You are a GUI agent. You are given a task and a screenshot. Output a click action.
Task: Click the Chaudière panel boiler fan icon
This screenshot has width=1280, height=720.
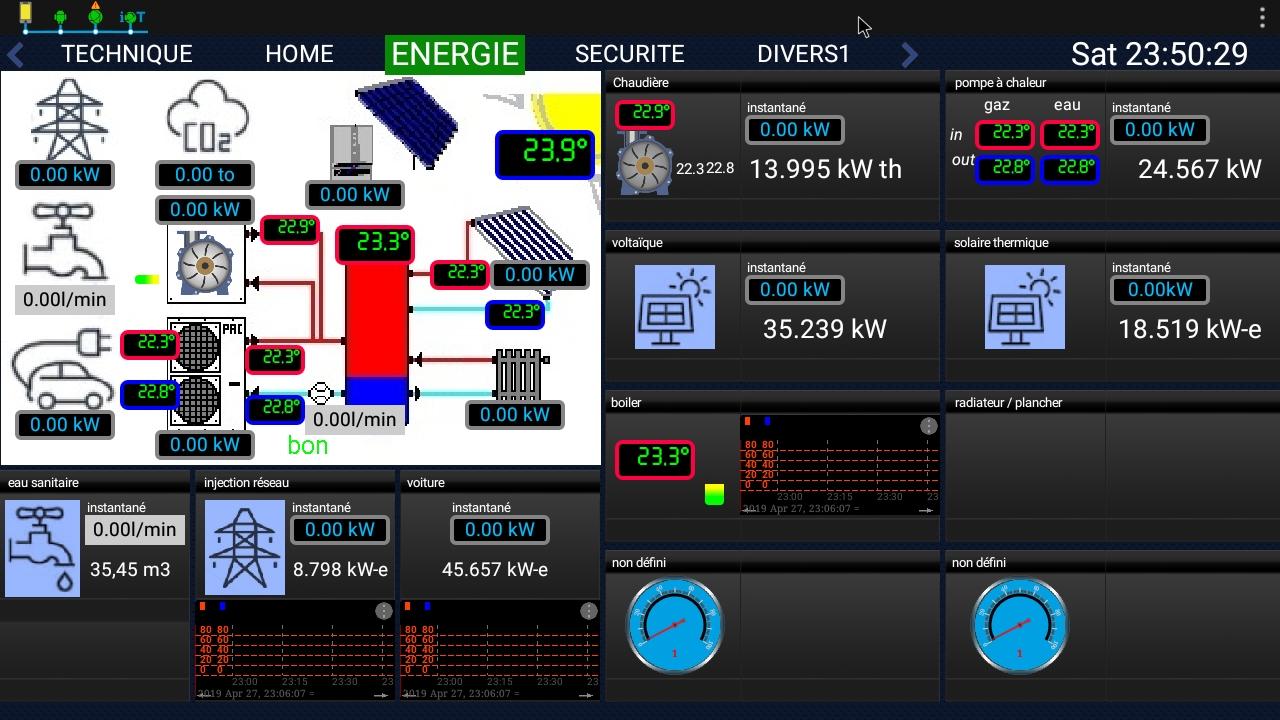click(x=645, y=163)
